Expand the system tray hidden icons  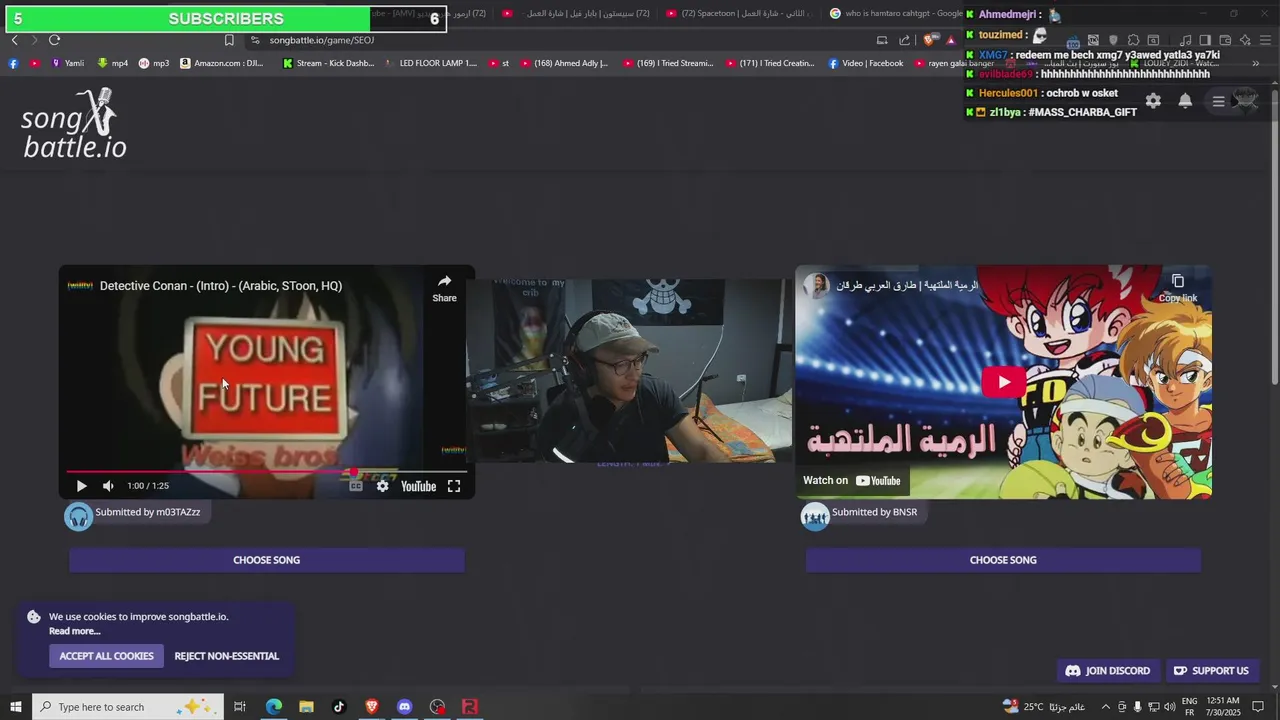(1106, 707)
